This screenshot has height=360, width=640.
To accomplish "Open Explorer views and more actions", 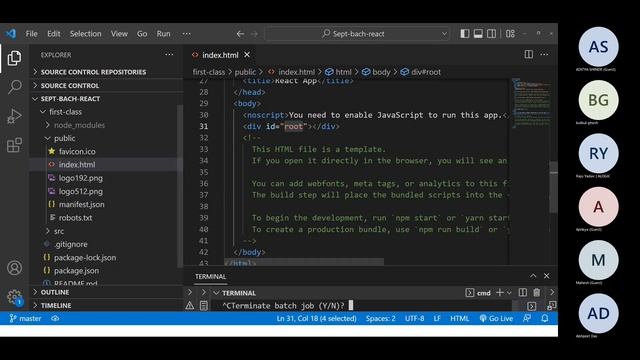I will click(169, 55).
